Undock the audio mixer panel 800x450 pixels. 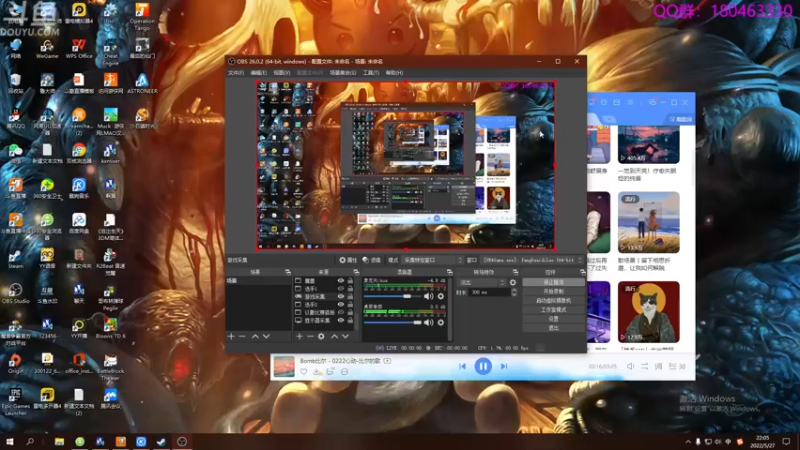449,272
